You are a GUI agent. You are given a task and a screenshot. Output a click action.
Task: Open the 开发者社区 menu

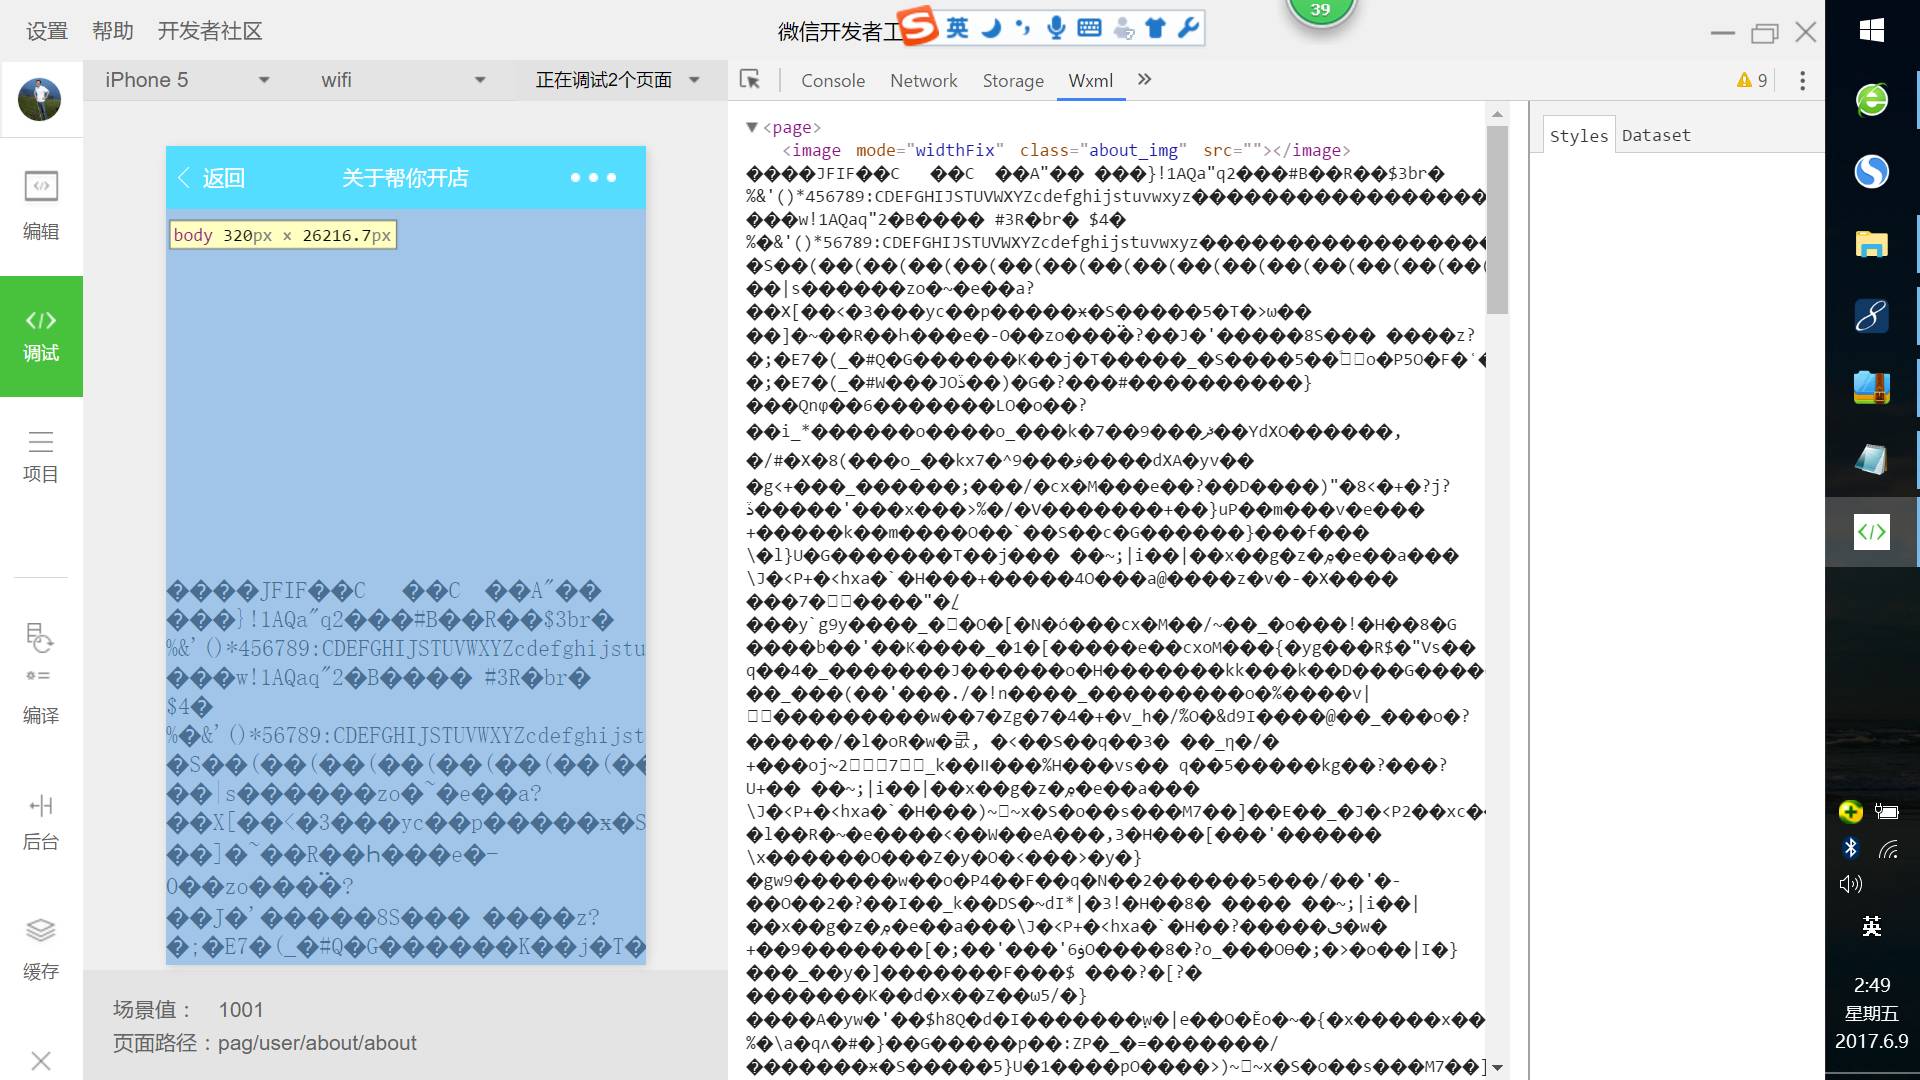pyautogui.click(x=209, y=31)
